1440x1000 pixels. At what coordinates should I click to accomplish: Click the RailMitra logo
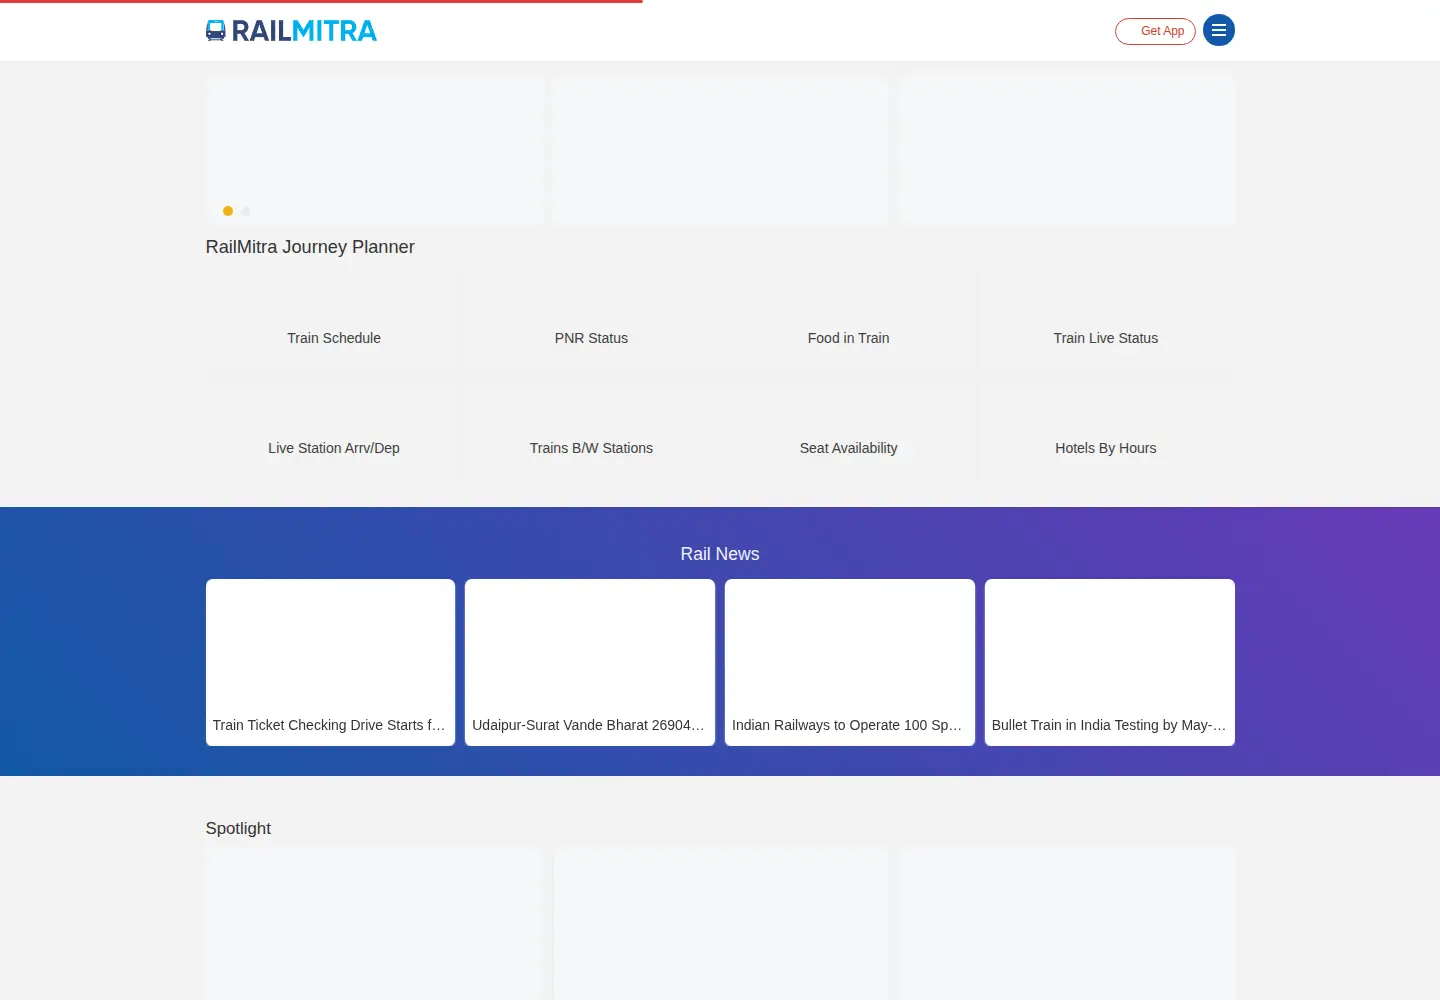(291, 31)
